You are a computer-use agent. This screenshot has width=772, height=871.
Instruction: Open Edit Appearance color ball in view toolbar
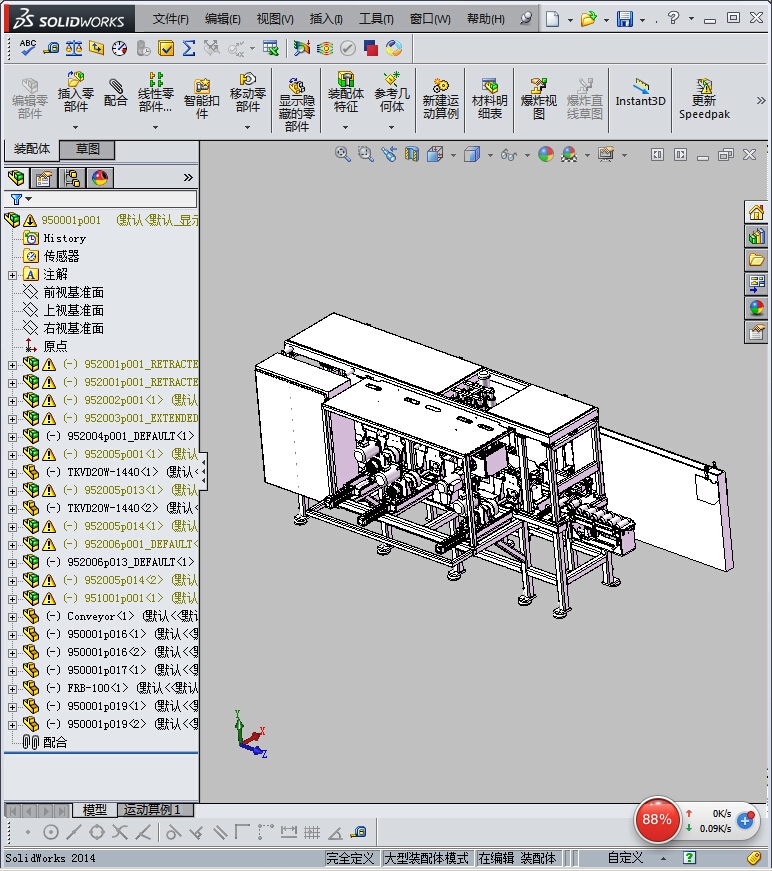tap(546, 154)
